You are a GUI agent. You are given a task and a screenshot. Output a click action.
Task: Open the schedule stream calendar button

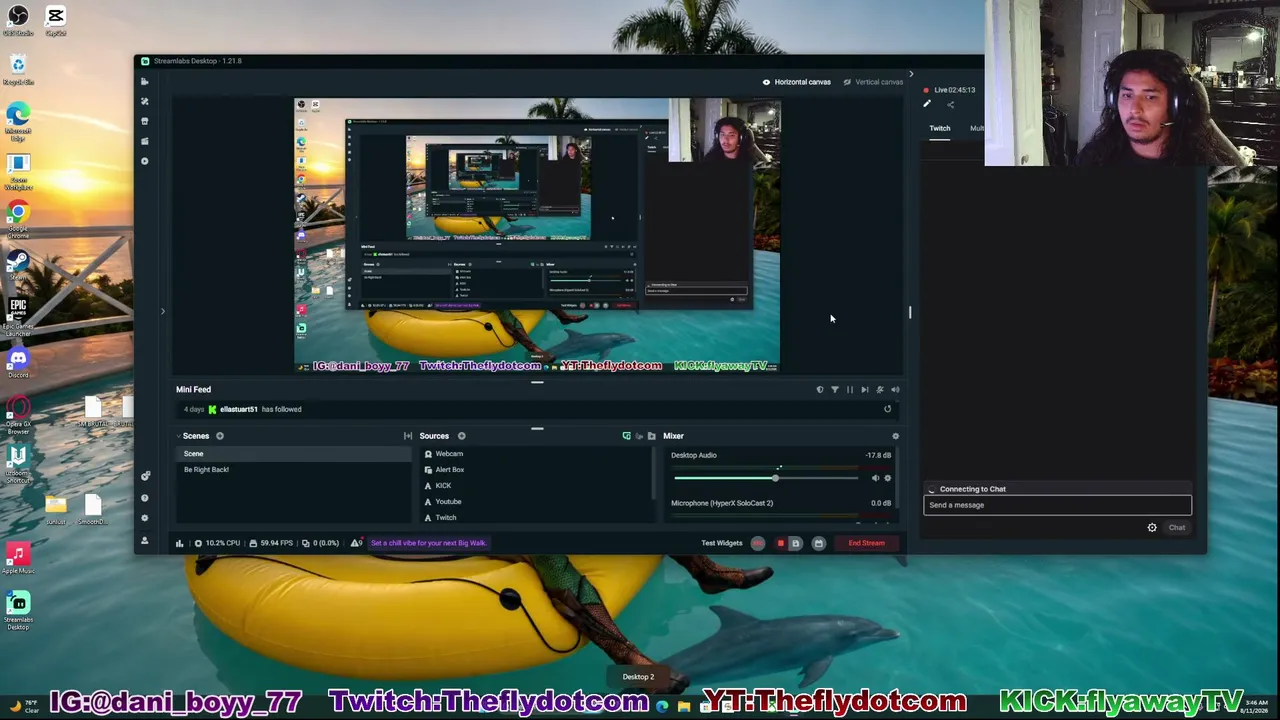819,543
